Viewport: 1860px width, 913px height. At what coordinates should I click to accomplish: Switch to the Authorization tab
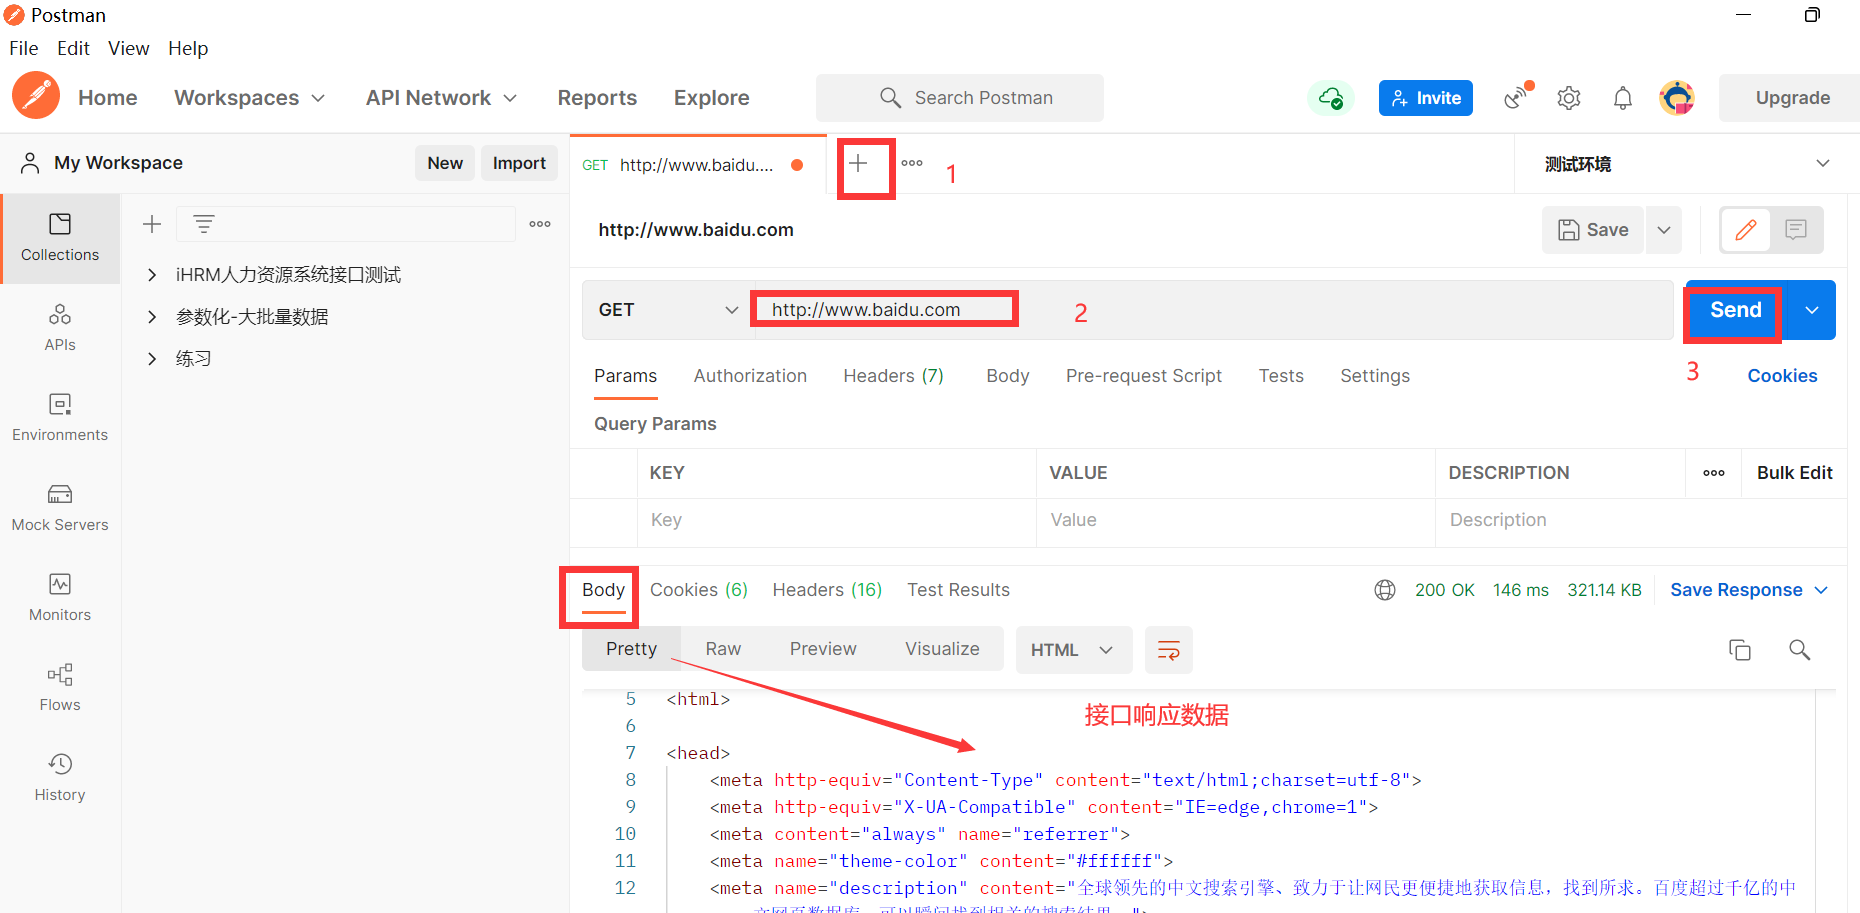[x=750, y=376]
